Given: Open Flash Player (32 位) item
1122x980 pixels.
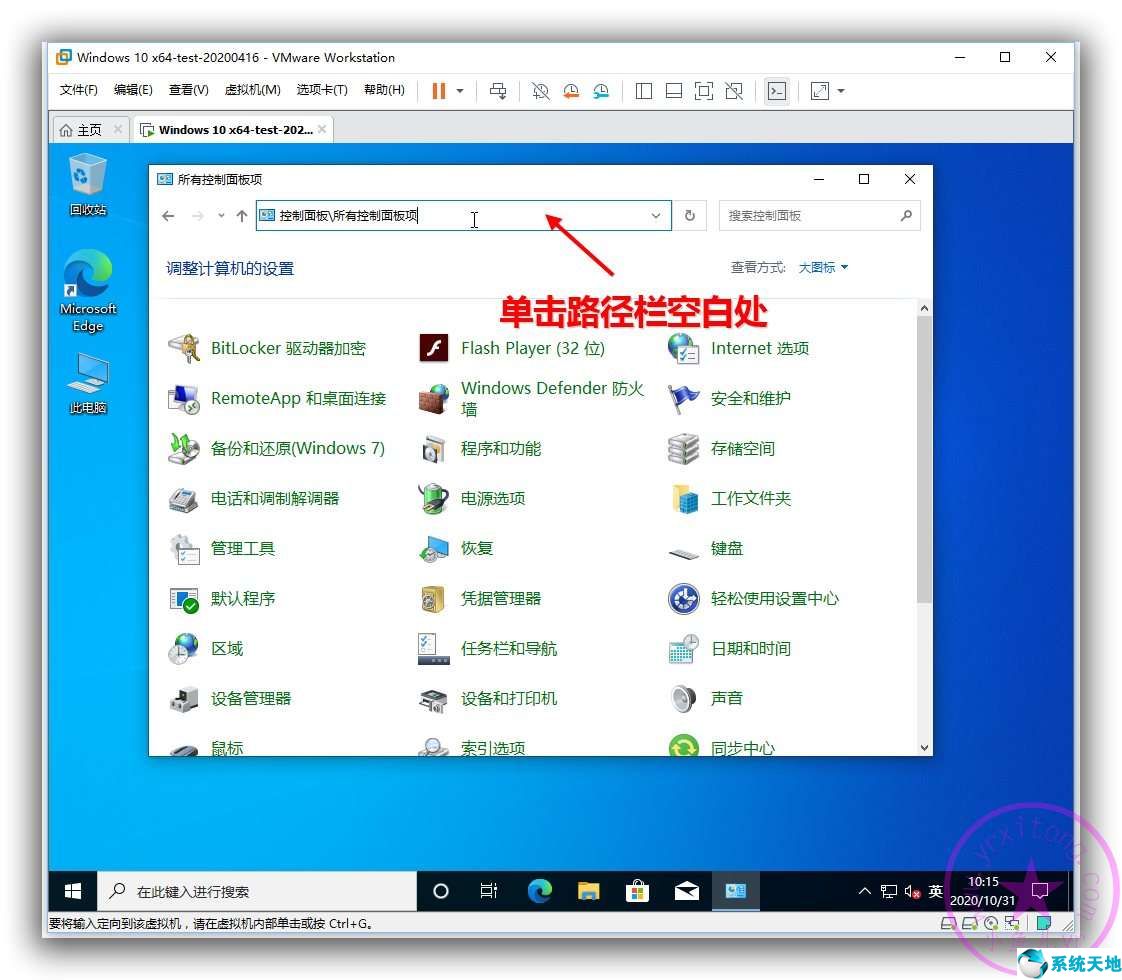Looking at the screenshot, I should point(512,348).
